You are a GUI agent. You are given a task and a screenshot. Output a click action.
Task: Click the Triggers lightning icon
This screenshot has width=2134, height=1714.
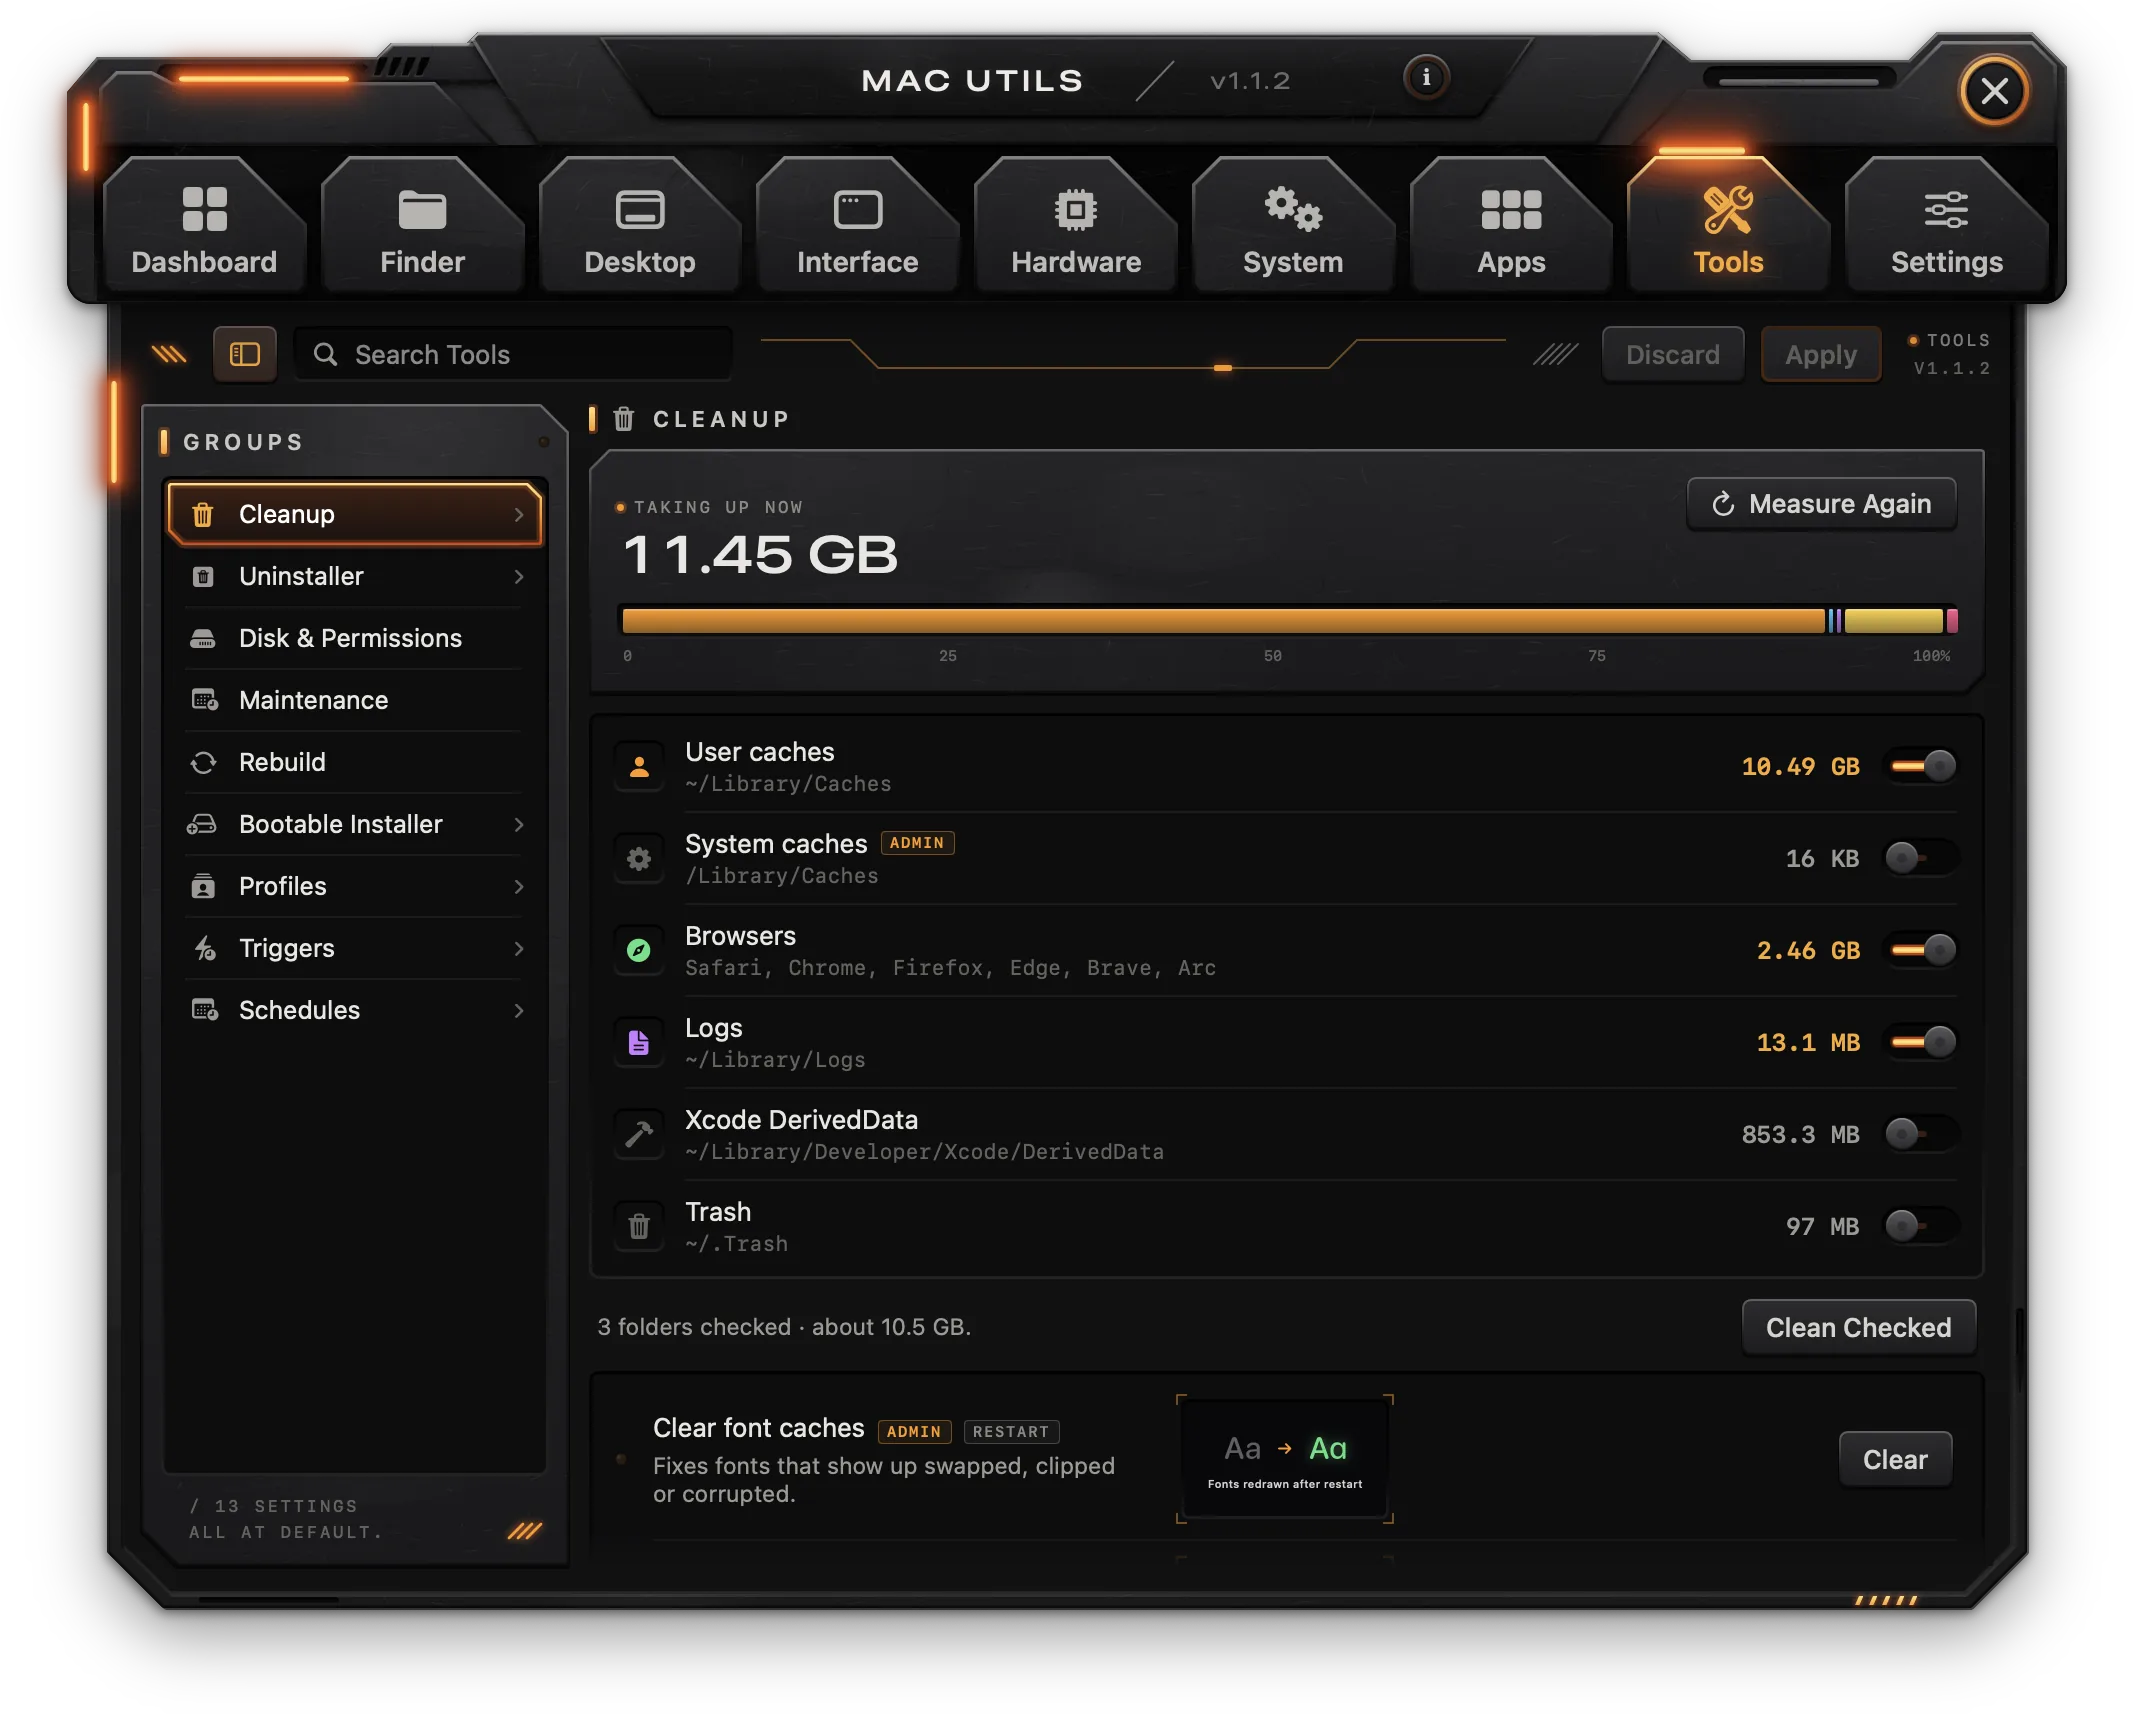tap(204, 948)
